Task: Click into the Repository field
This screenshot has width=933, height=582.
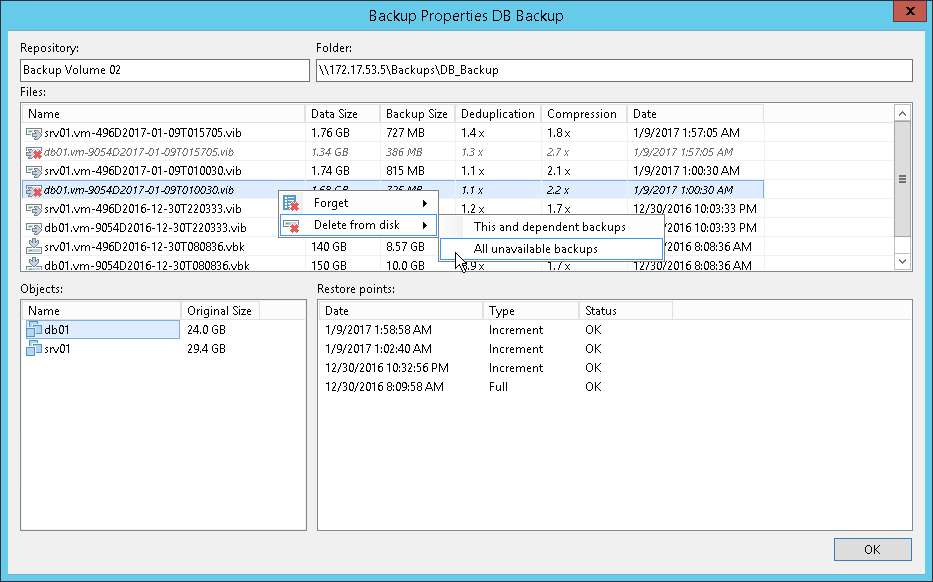Action: pyautogui.click(x=165, y=70)
